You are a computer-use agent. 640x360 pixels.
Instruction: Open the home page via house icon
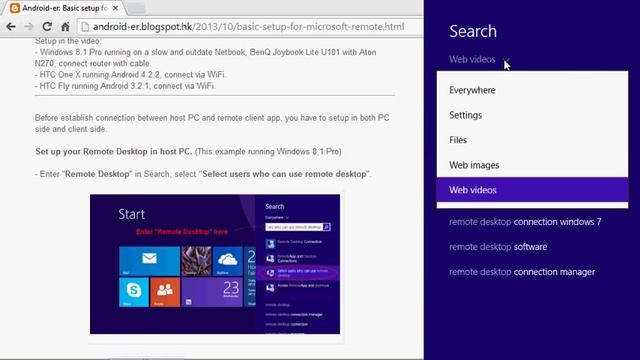(x=65, y=27)
